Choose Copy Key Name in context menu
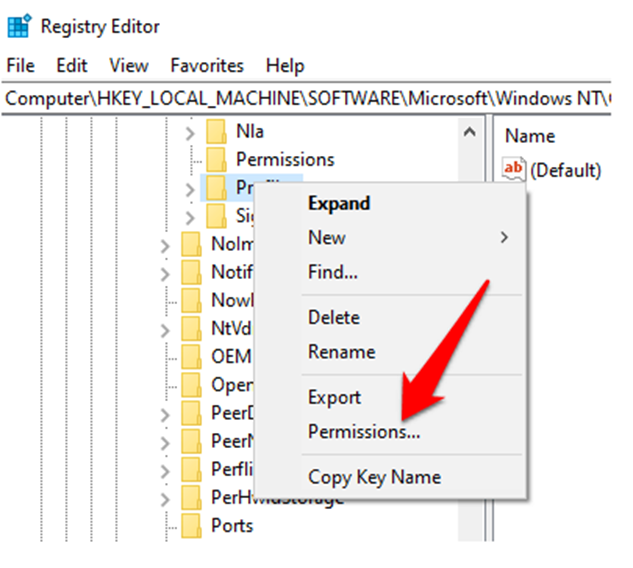This screenshot has width=633, height=568. coord(390,477)
